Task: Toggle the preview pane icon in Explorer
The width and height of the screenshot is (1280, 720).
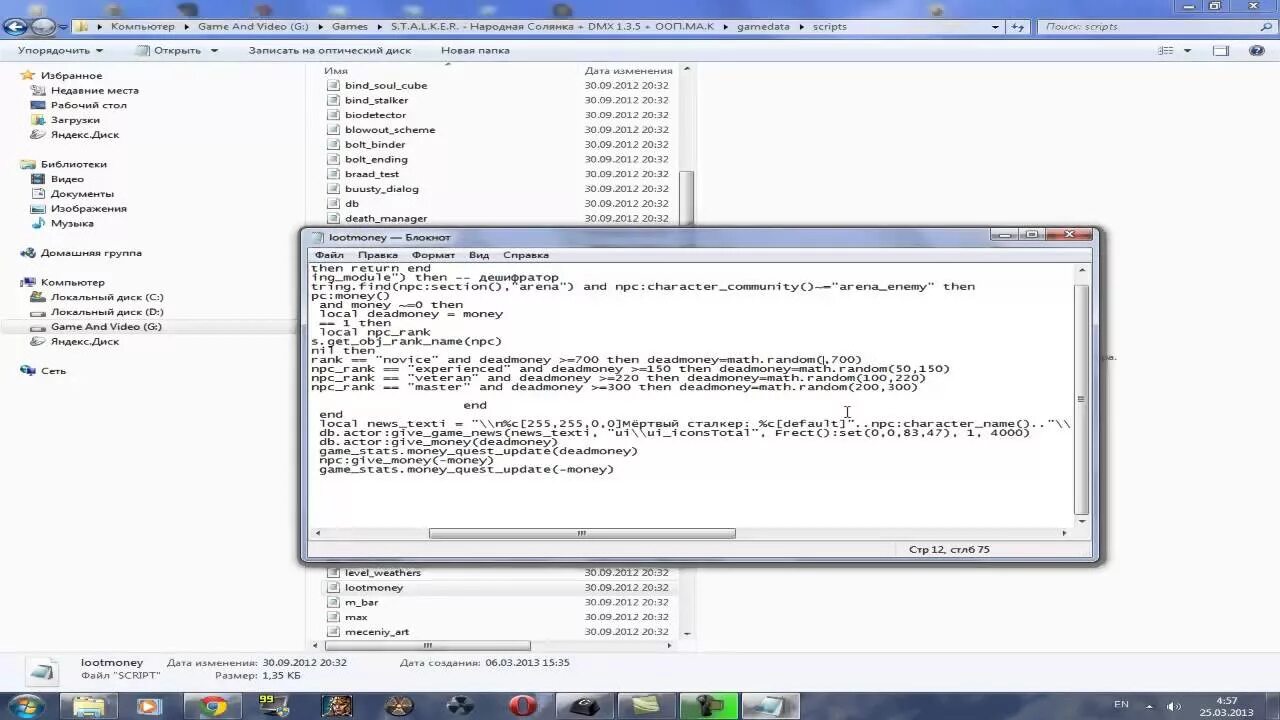Action: [x=1221, y=50]
